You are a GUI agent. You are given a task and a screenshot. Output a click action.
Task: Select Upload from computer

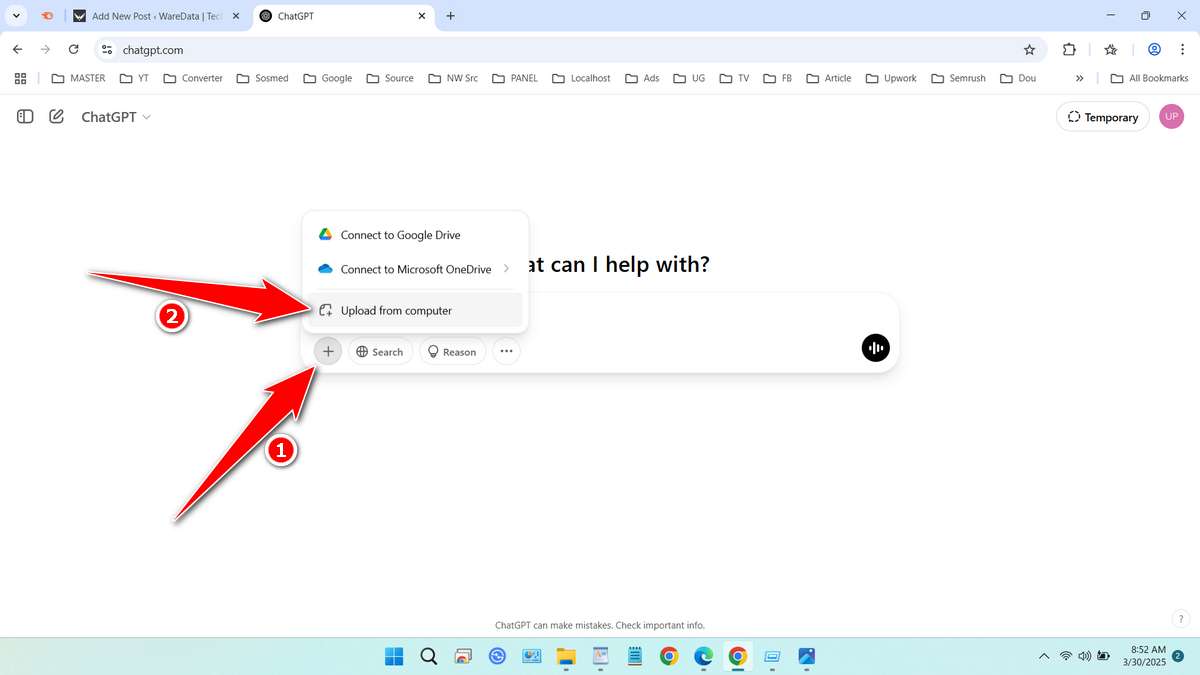[396, 310]
